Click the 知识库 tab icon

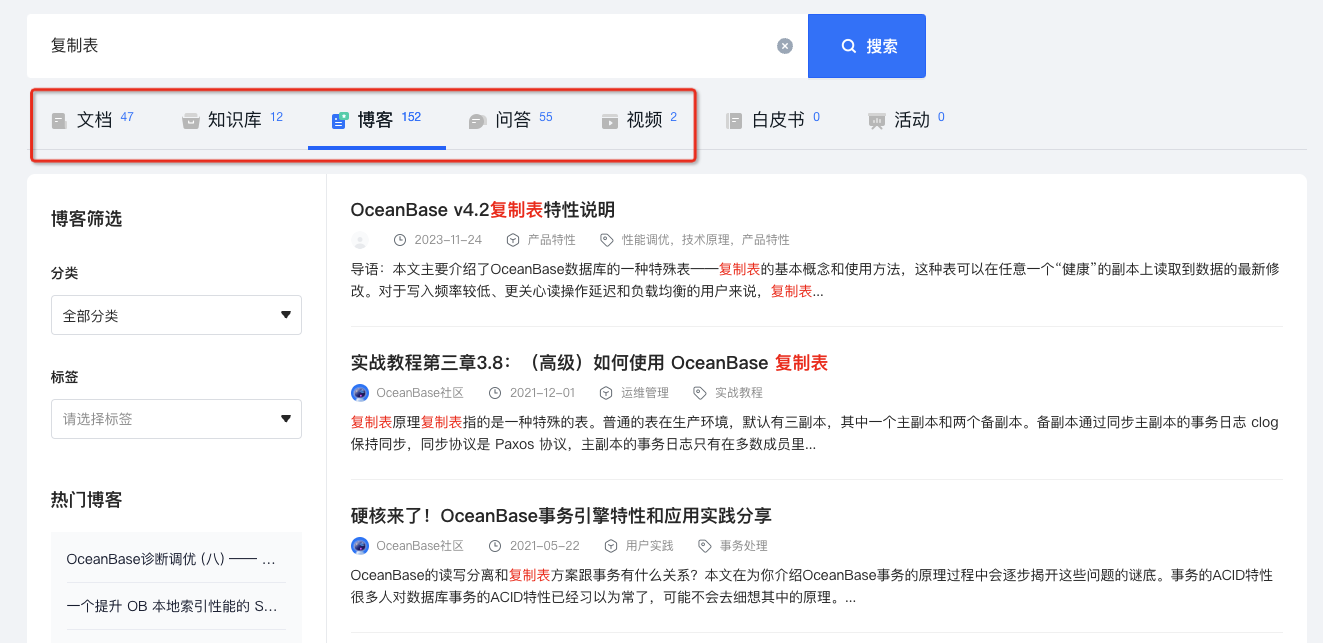click(190, 121)
